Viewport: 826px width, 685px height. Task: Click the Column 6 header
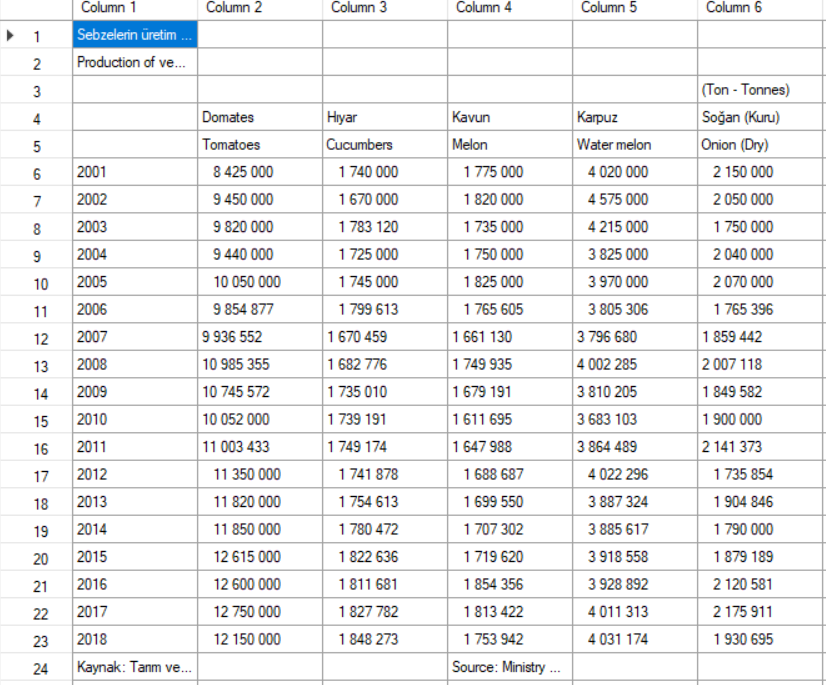pos(761,9)
